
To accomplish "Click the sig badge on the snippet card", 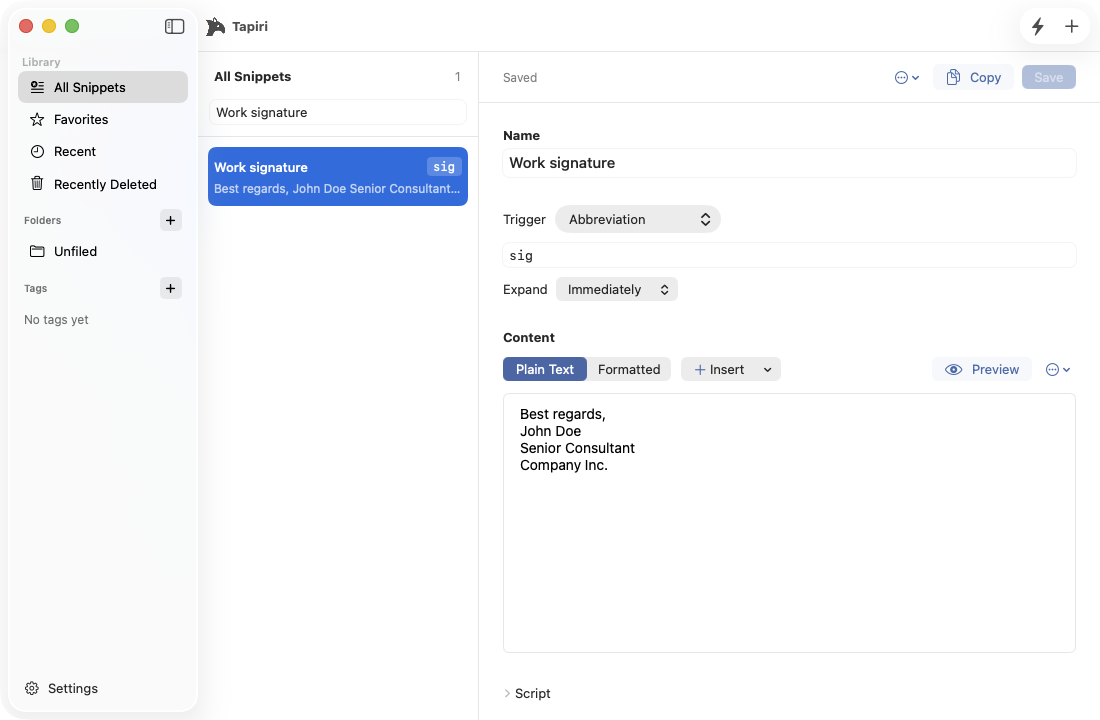I will tap(444, 166).
